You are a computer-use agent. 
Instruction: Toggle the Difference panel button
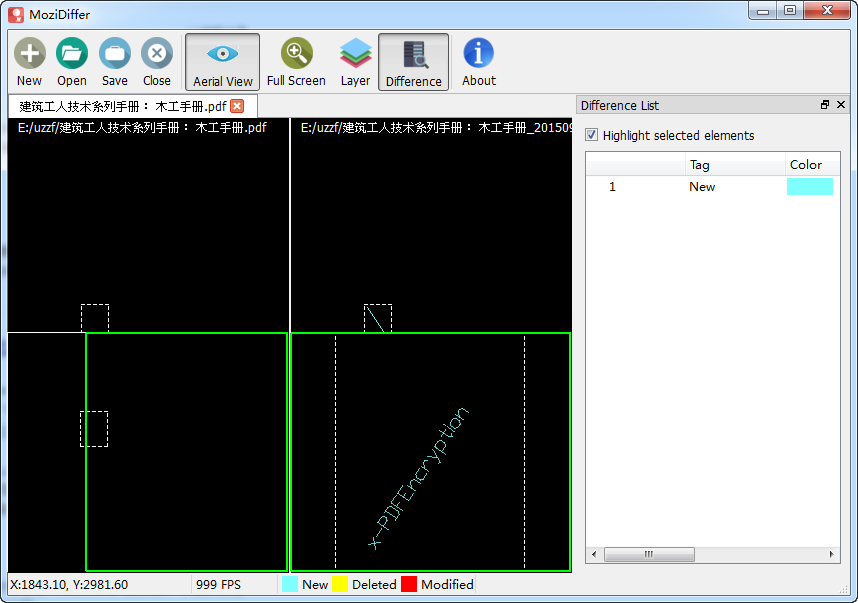414,62
